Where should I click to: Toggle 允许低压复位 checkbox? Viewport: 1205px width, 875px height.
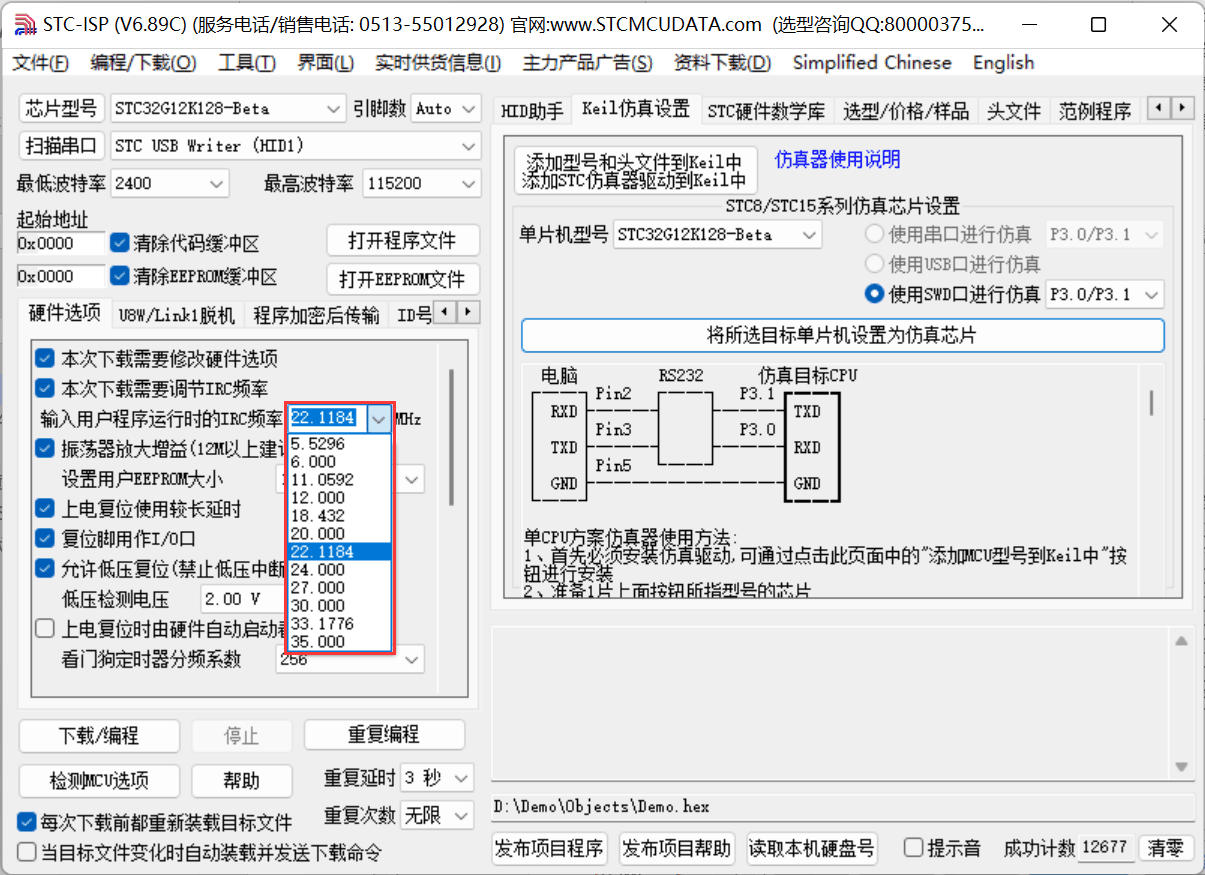(45, 569)
